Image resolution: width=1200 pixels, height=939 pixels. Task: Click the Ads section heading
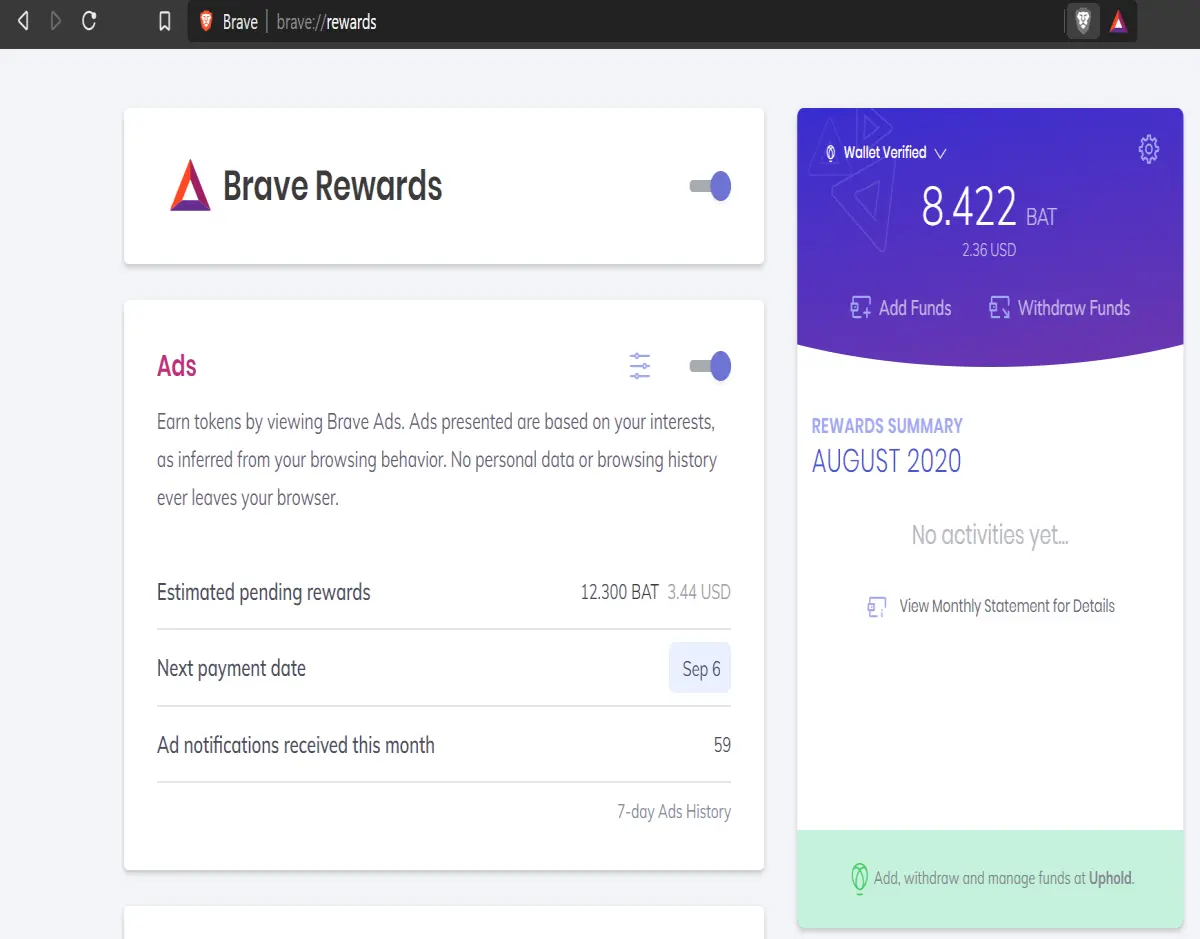click(x=177, y=366)
